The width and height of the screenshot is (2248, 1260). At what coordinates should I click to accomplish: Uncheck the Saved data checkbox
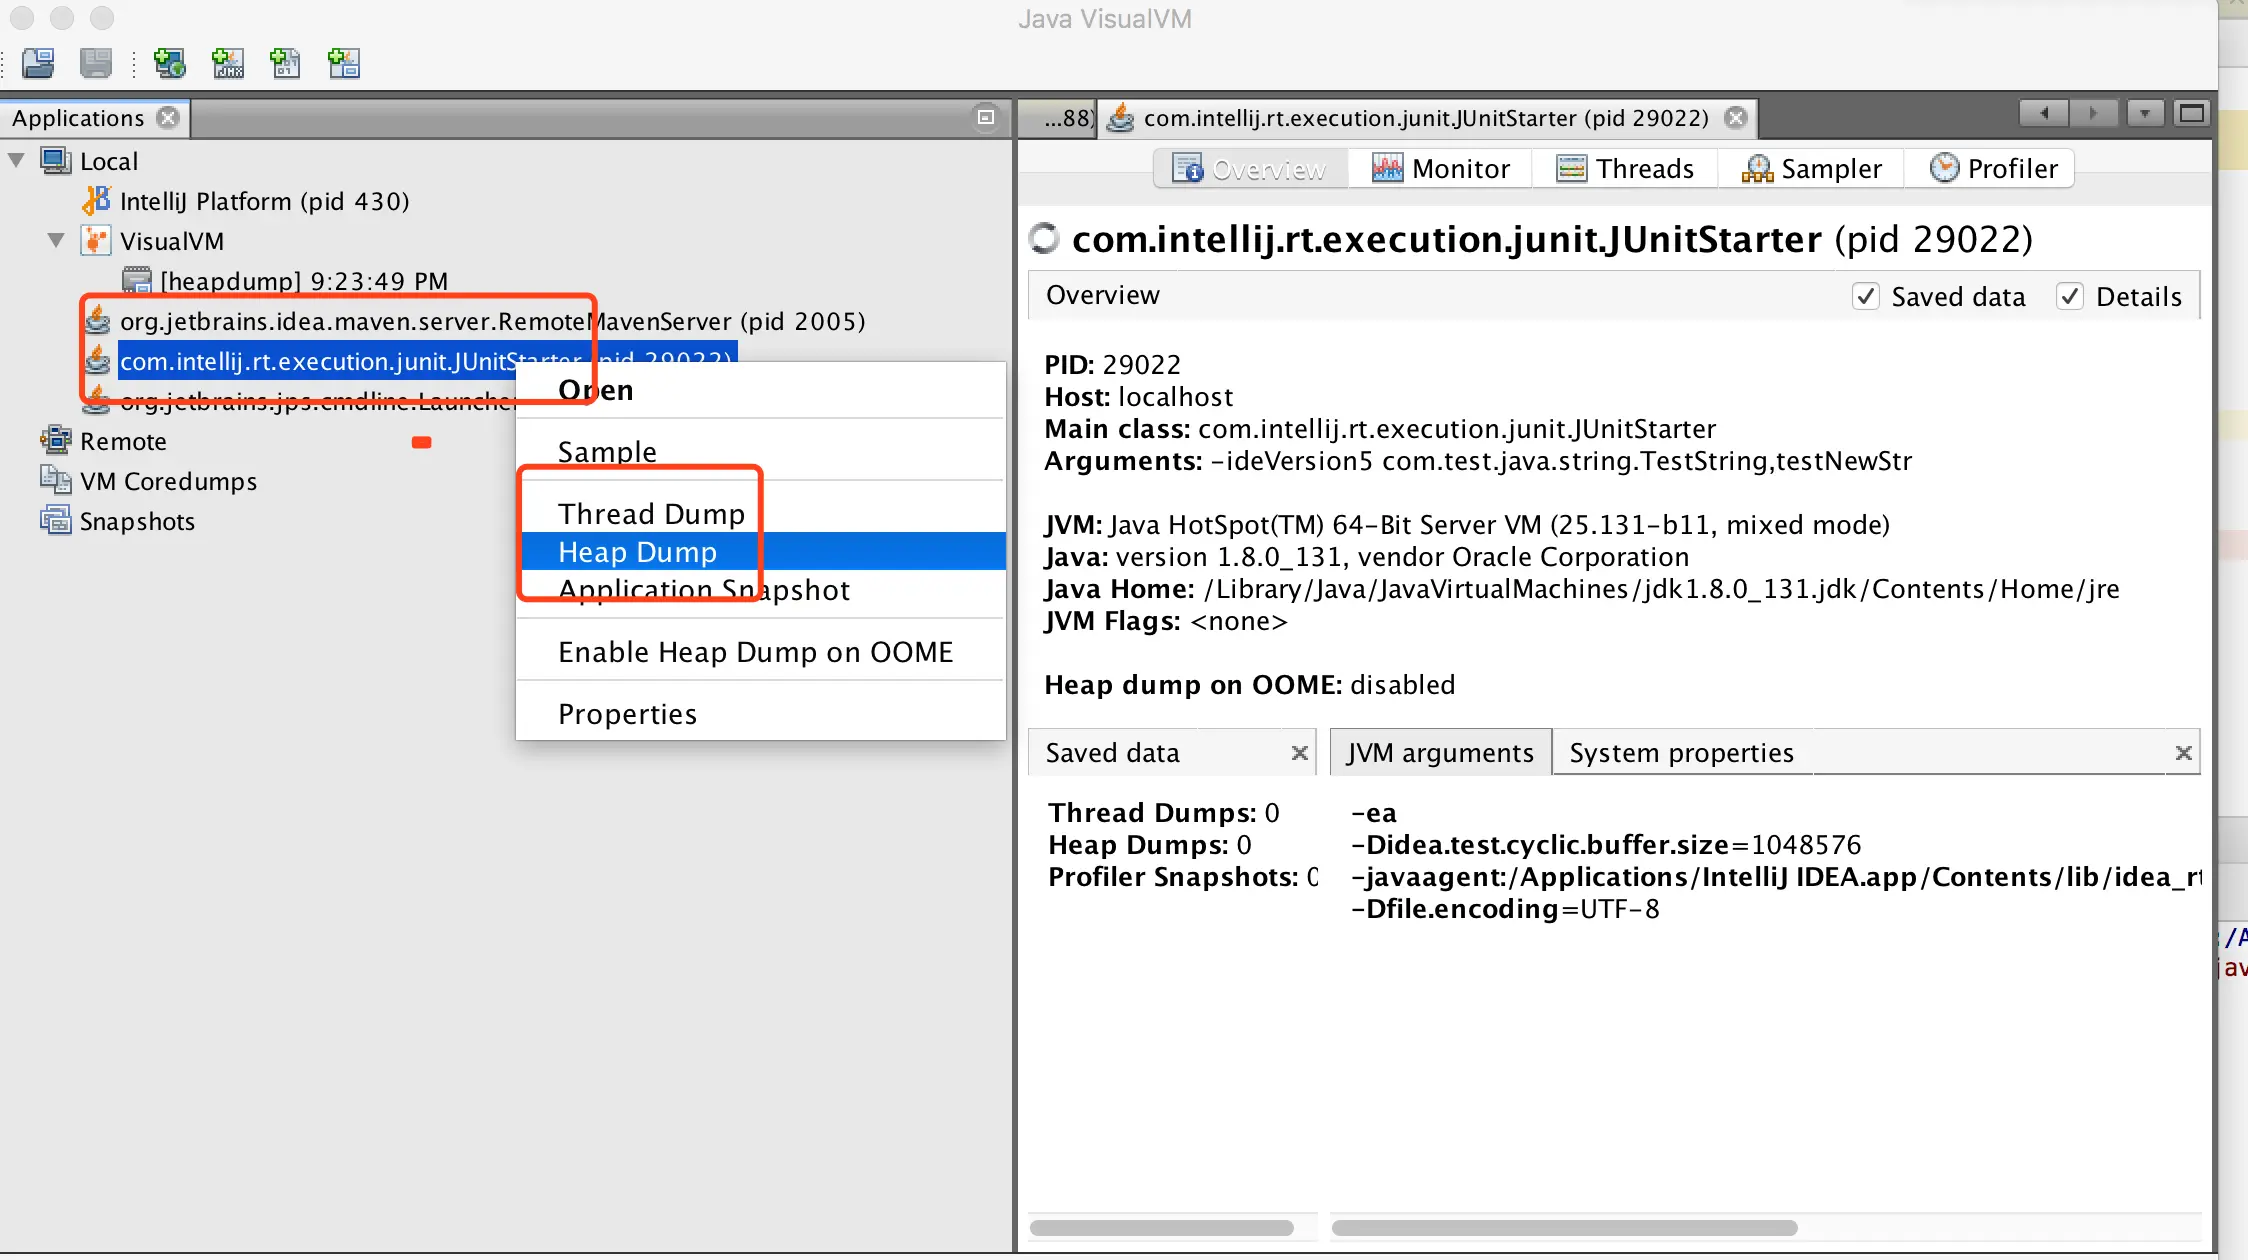1866,297
